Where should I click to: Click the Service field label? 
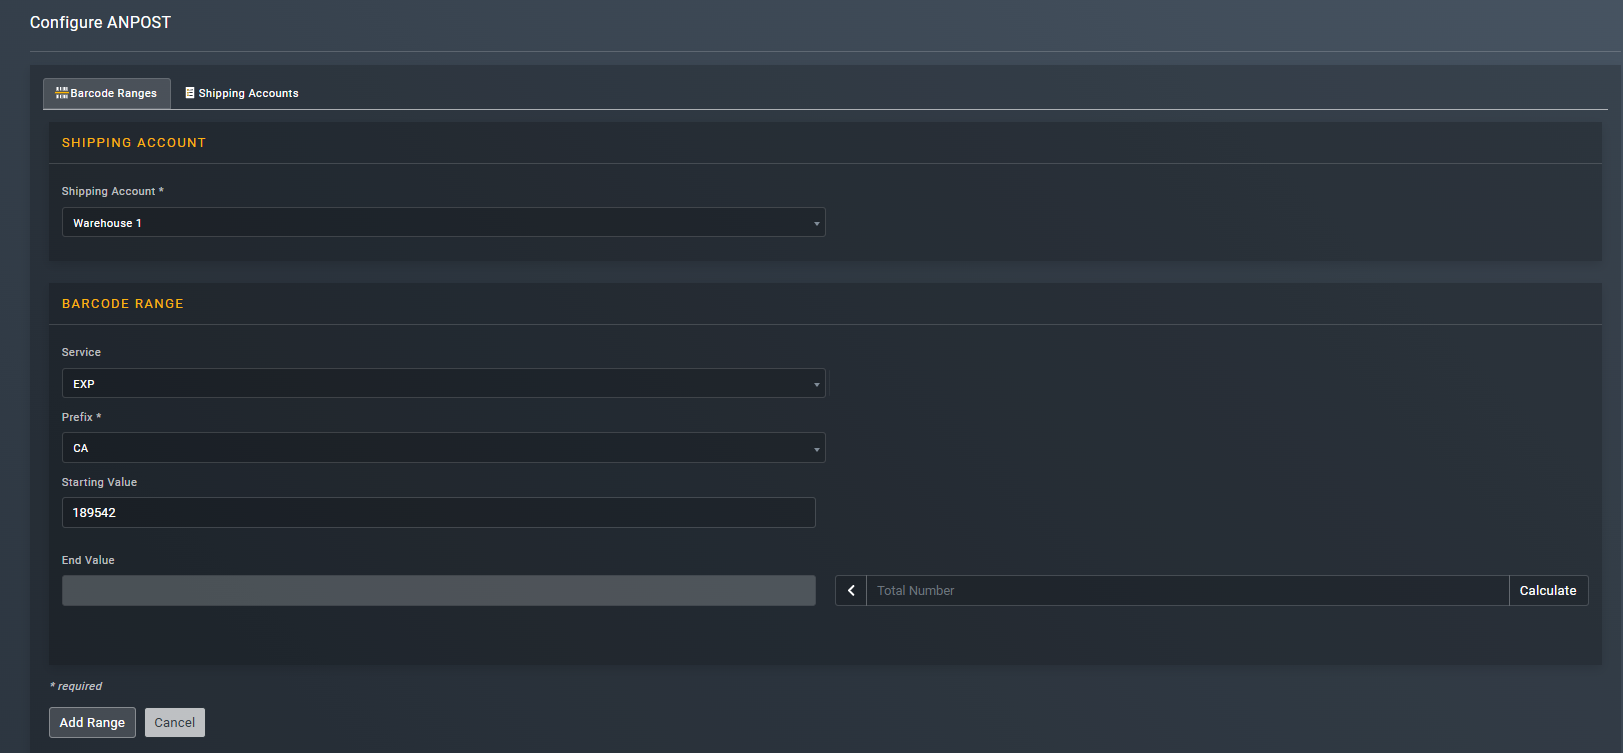pos(81,352)
